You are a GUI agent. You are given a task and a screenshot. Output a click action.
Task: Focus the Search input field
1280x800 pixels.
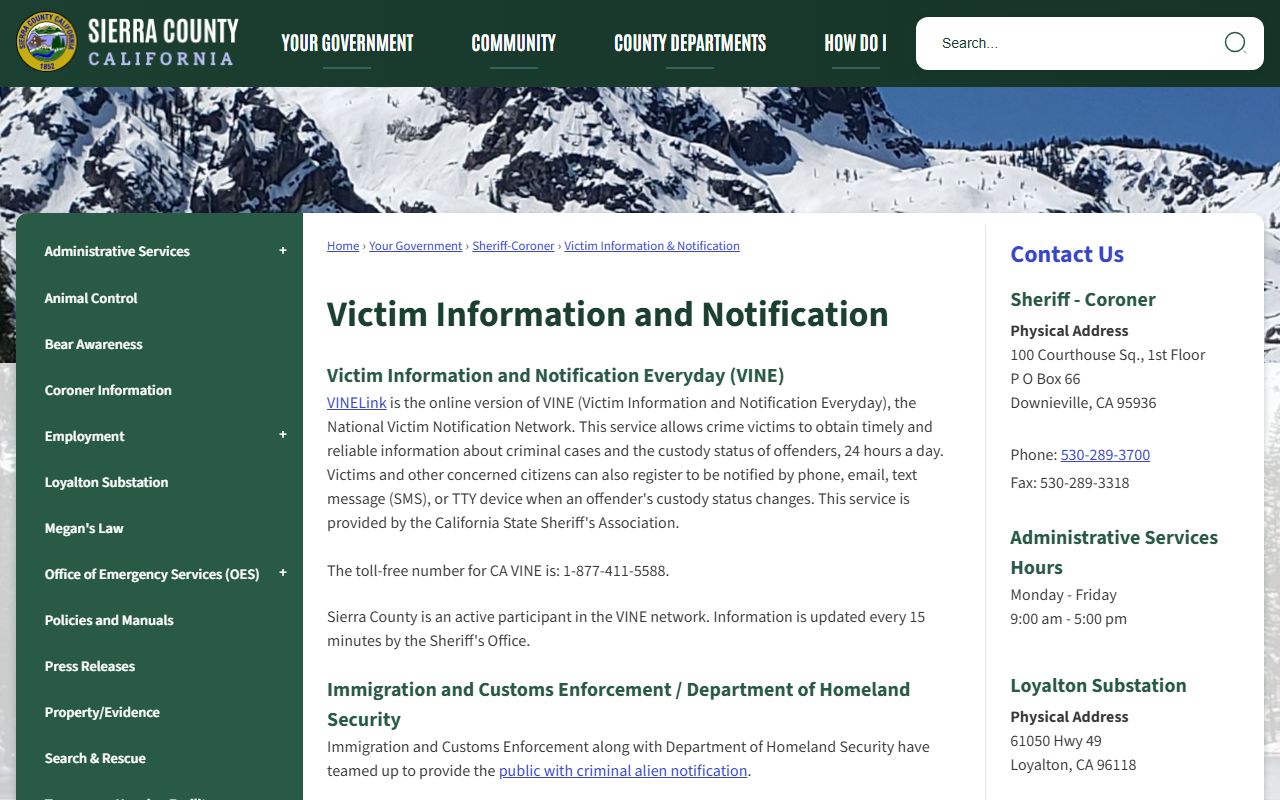(1075, 43)
